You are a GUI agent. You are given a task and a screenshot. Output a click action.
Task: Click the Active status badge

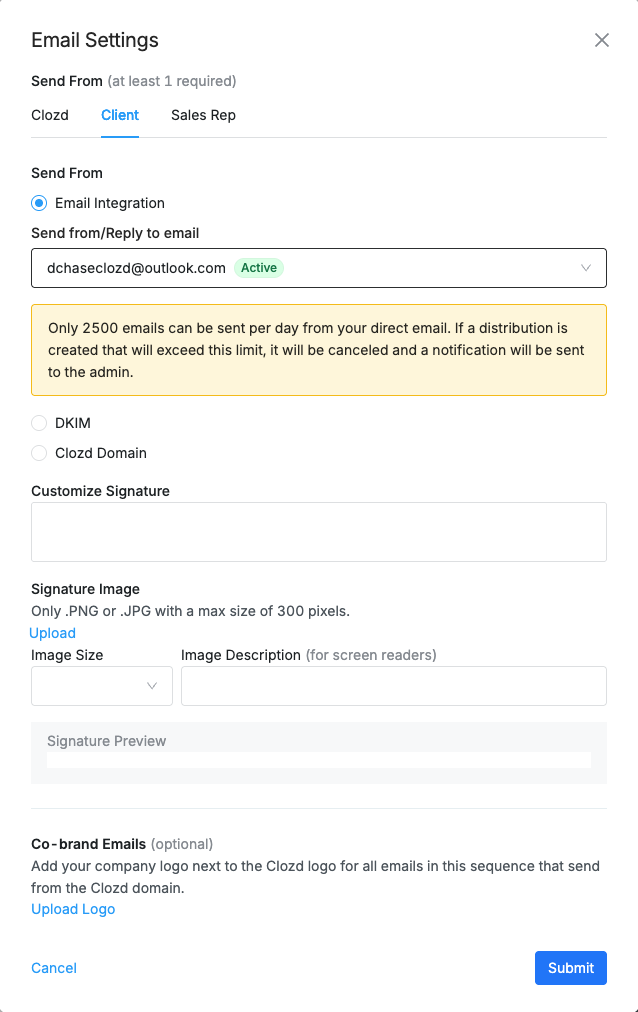point(259,268)
